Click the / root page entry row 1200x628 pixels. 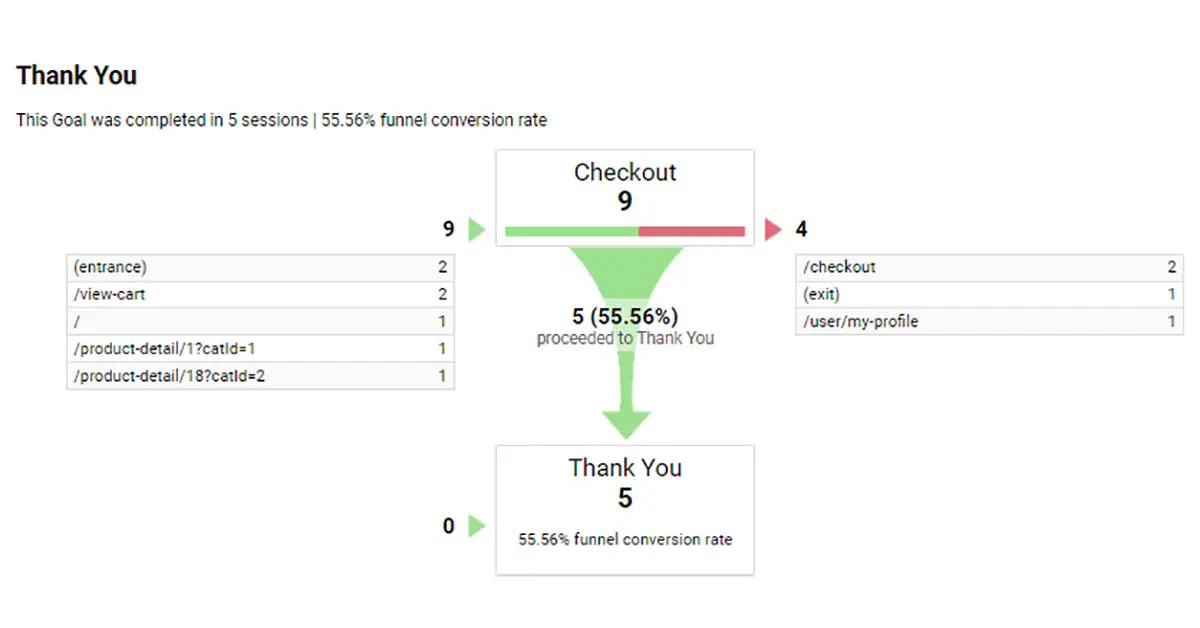coord(260,321)
